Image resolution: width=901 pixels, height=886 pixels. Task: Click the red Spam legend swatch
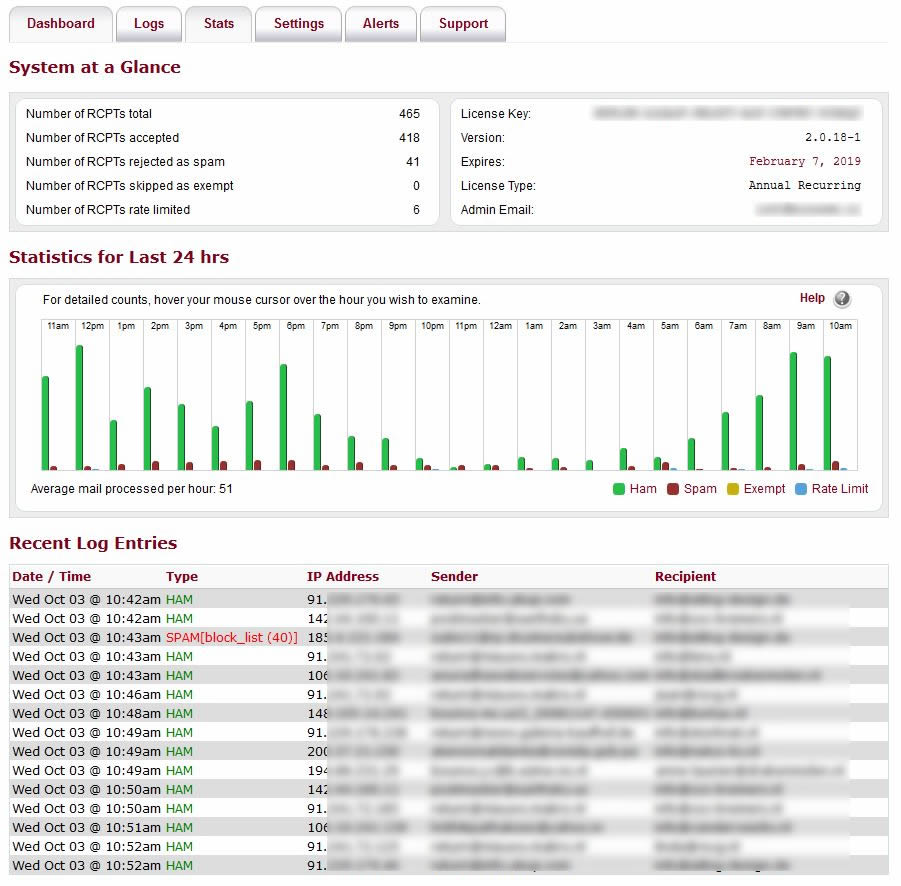coord(673,489)
